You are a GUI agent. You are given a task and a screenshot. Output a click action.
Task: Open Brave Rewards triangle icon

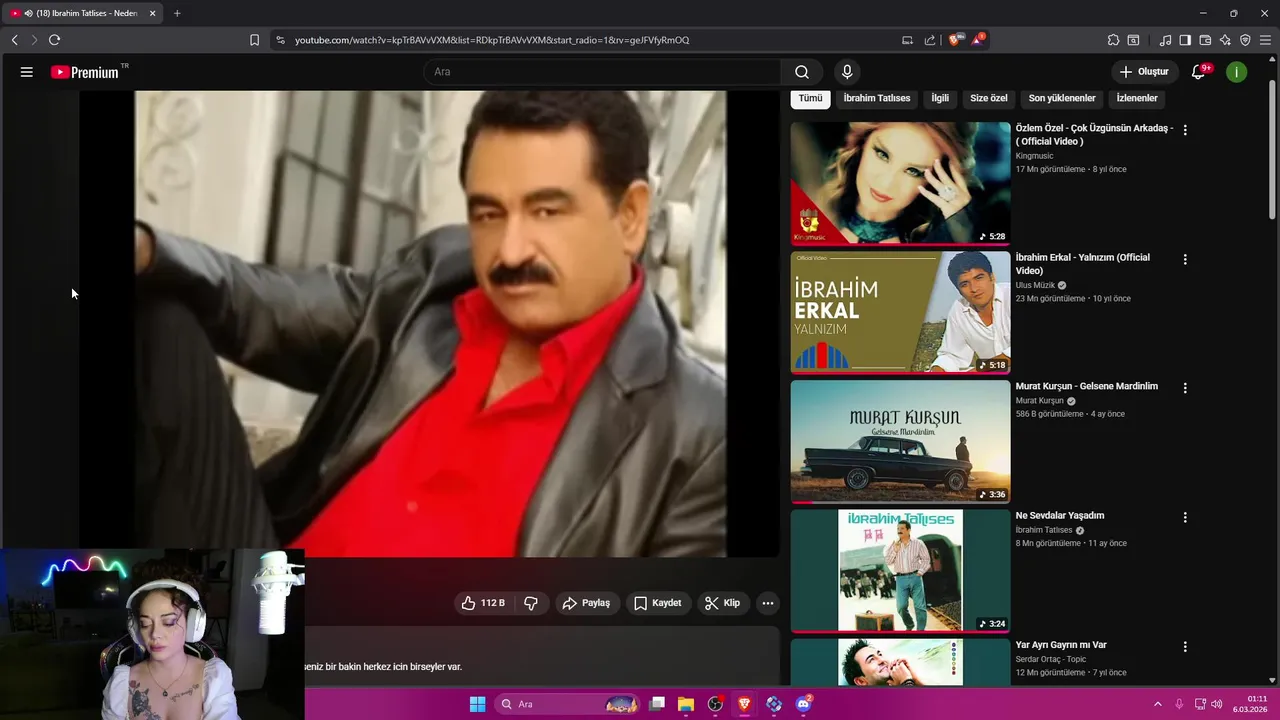tap(978, 40)
